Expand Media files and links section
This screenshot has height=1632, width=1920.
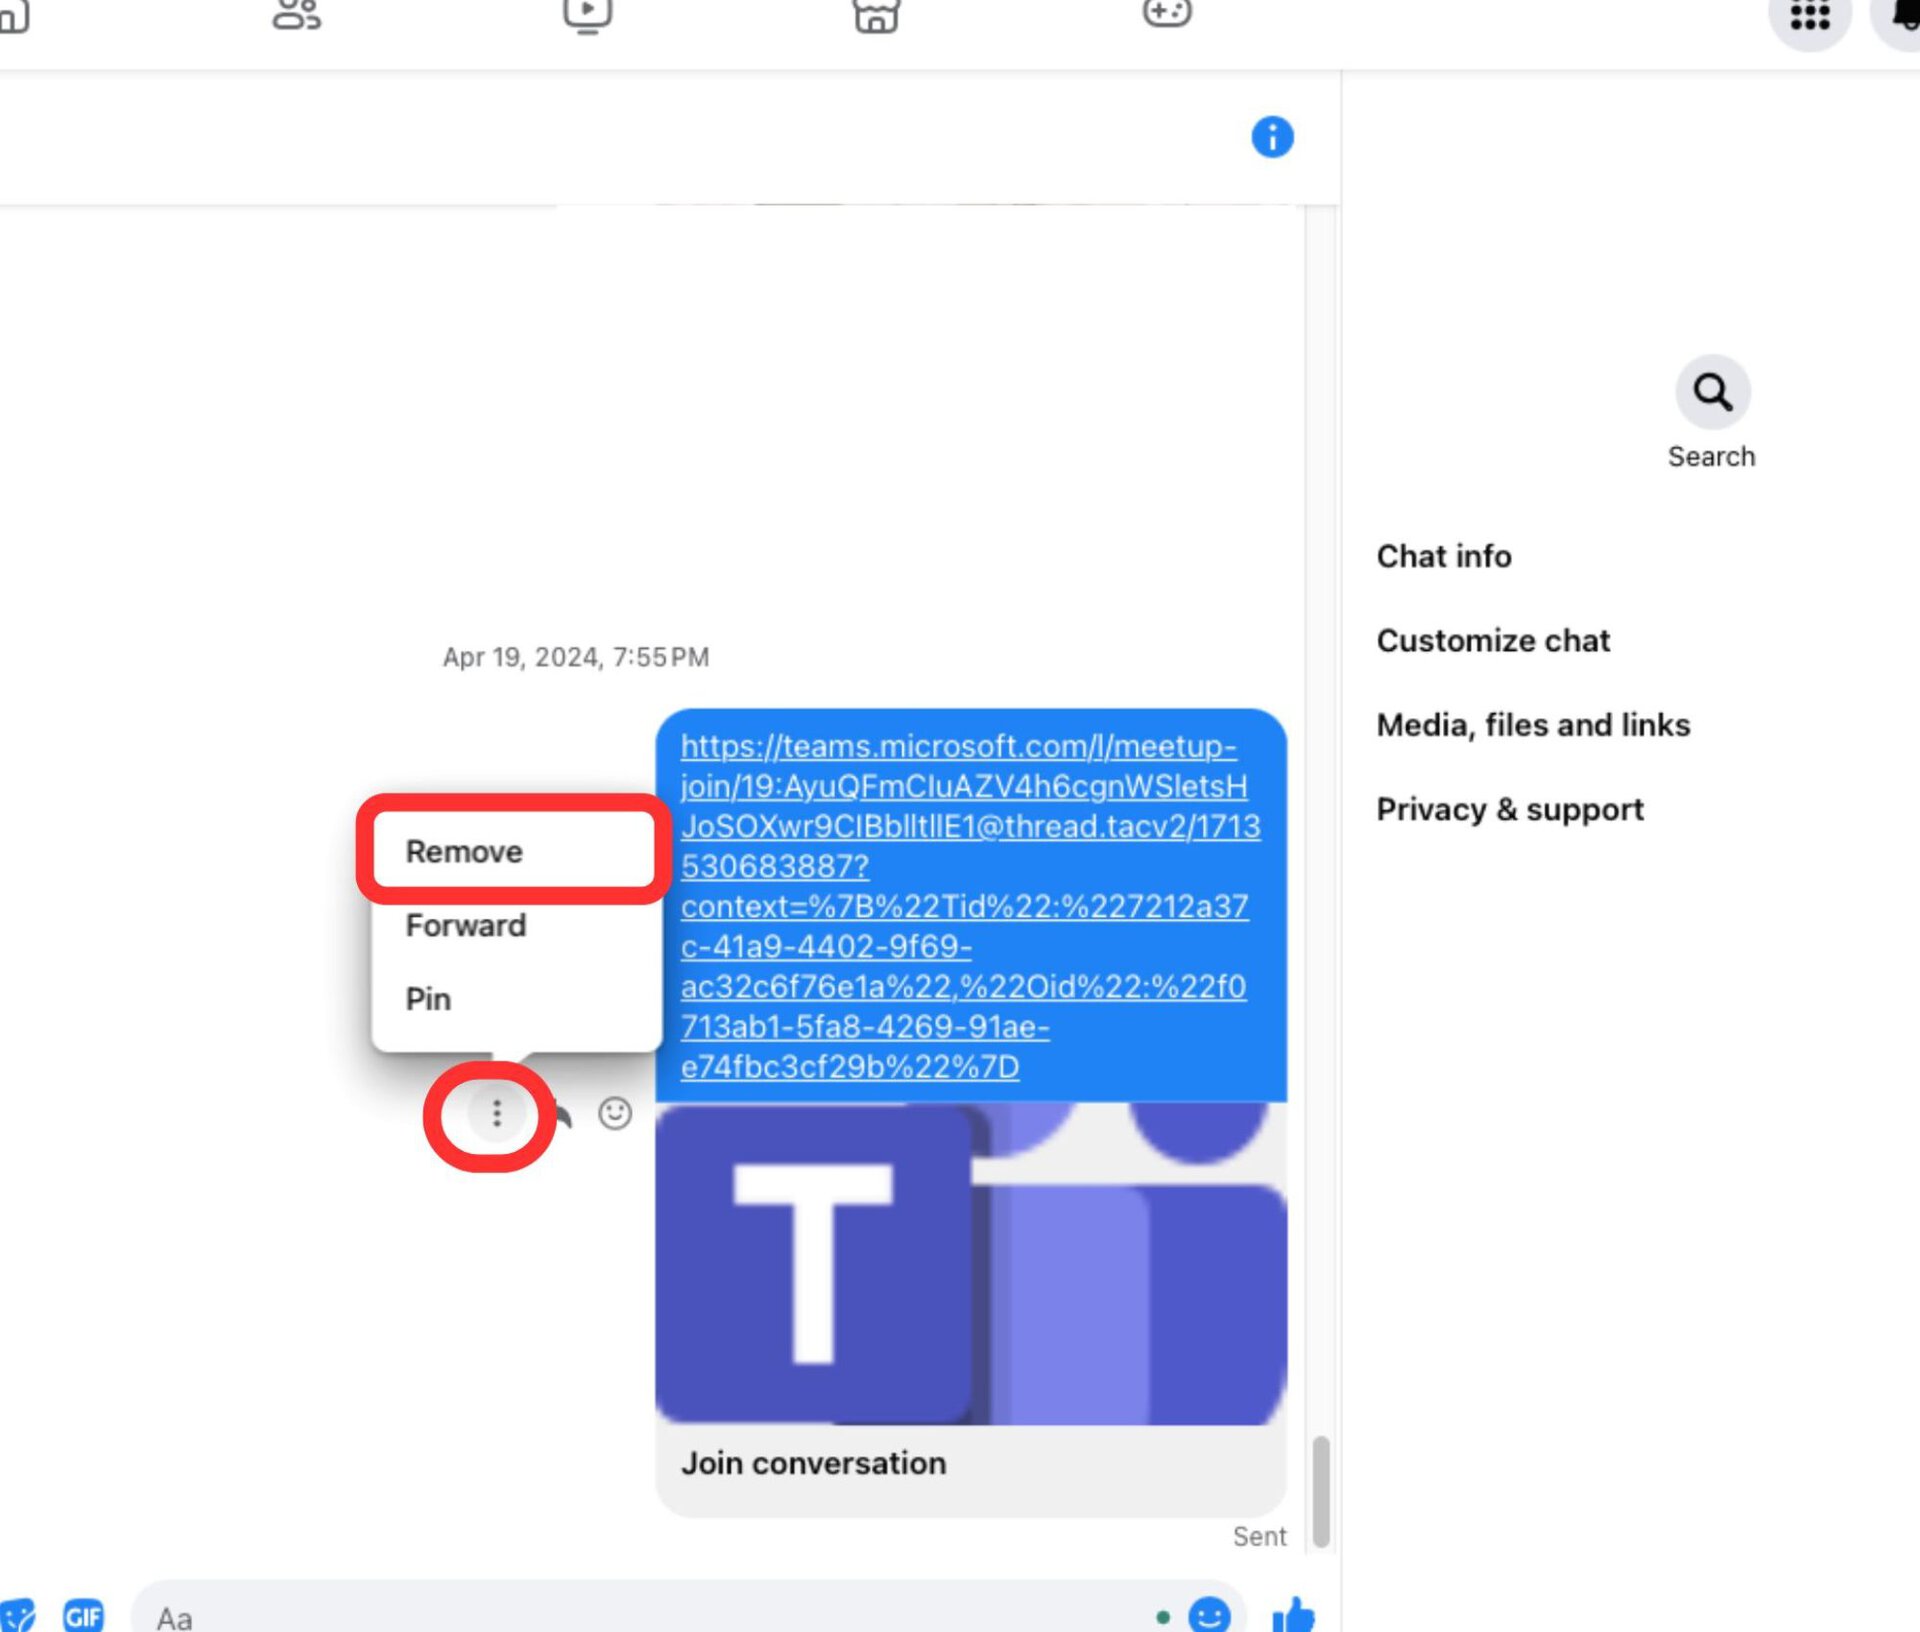[x=1531, y=722]
